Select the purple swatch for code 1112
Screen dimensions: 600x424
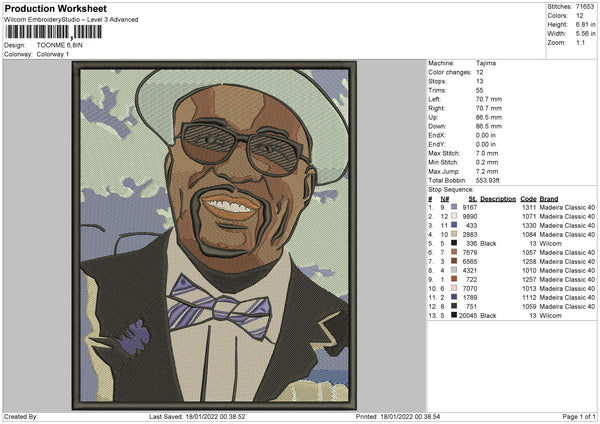454,297
